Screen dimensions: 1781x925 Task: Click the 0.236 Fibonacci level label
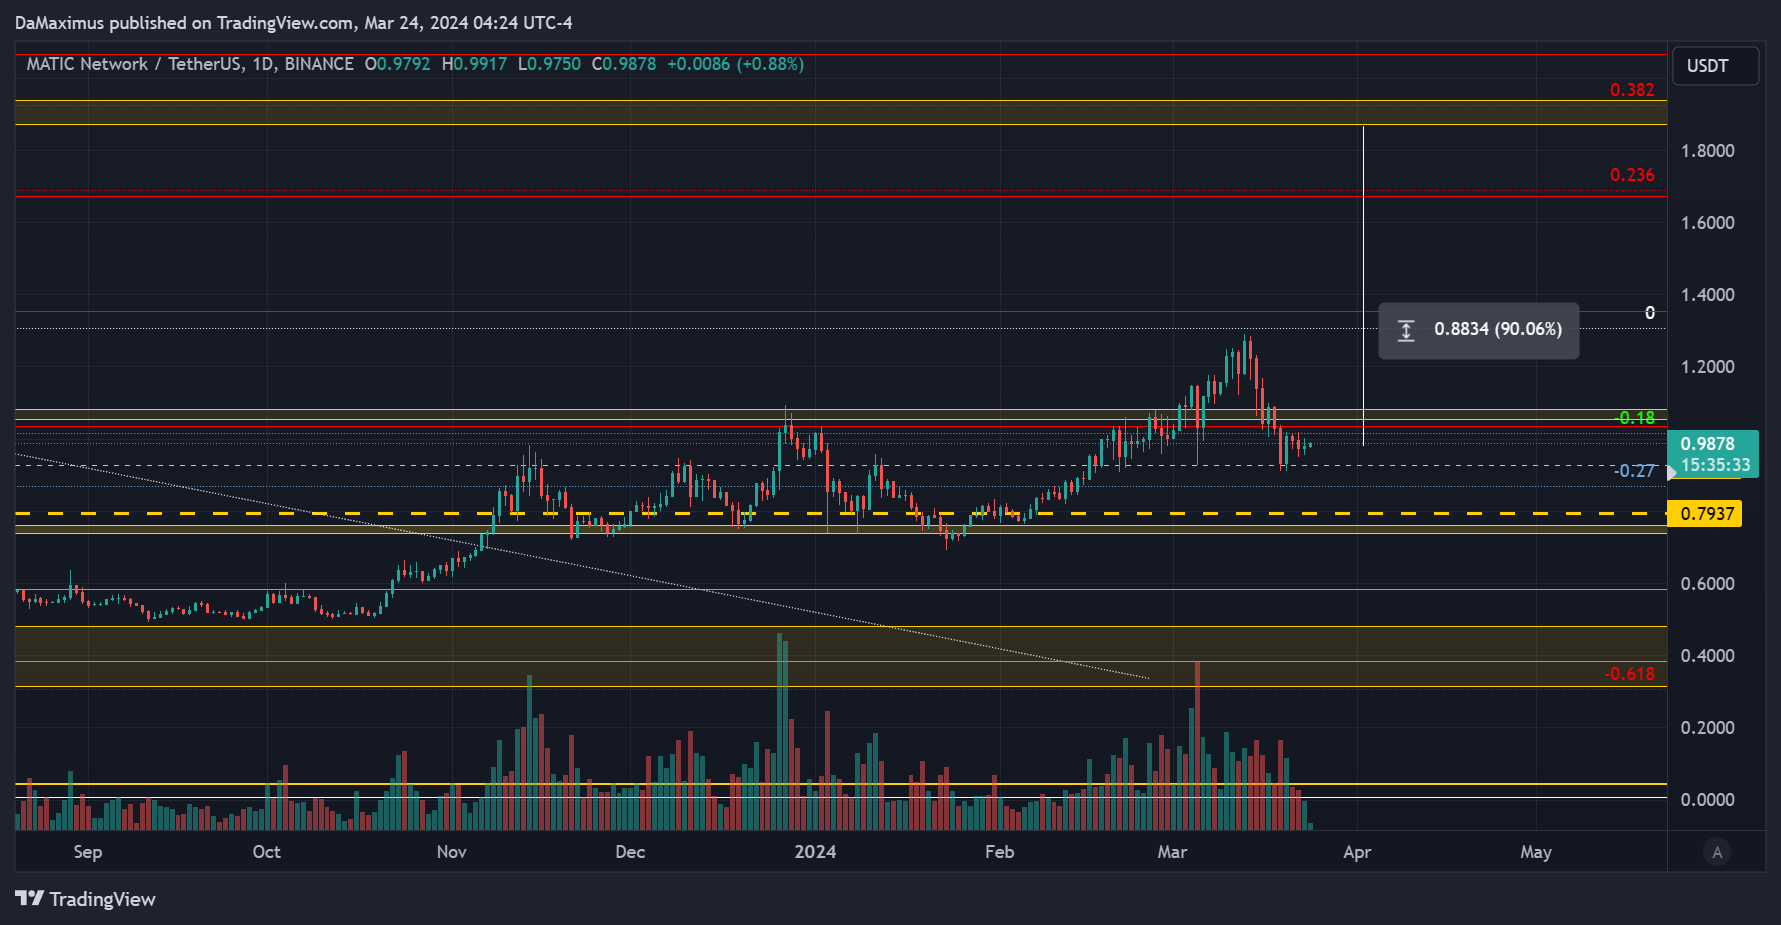click(1632, 175)
